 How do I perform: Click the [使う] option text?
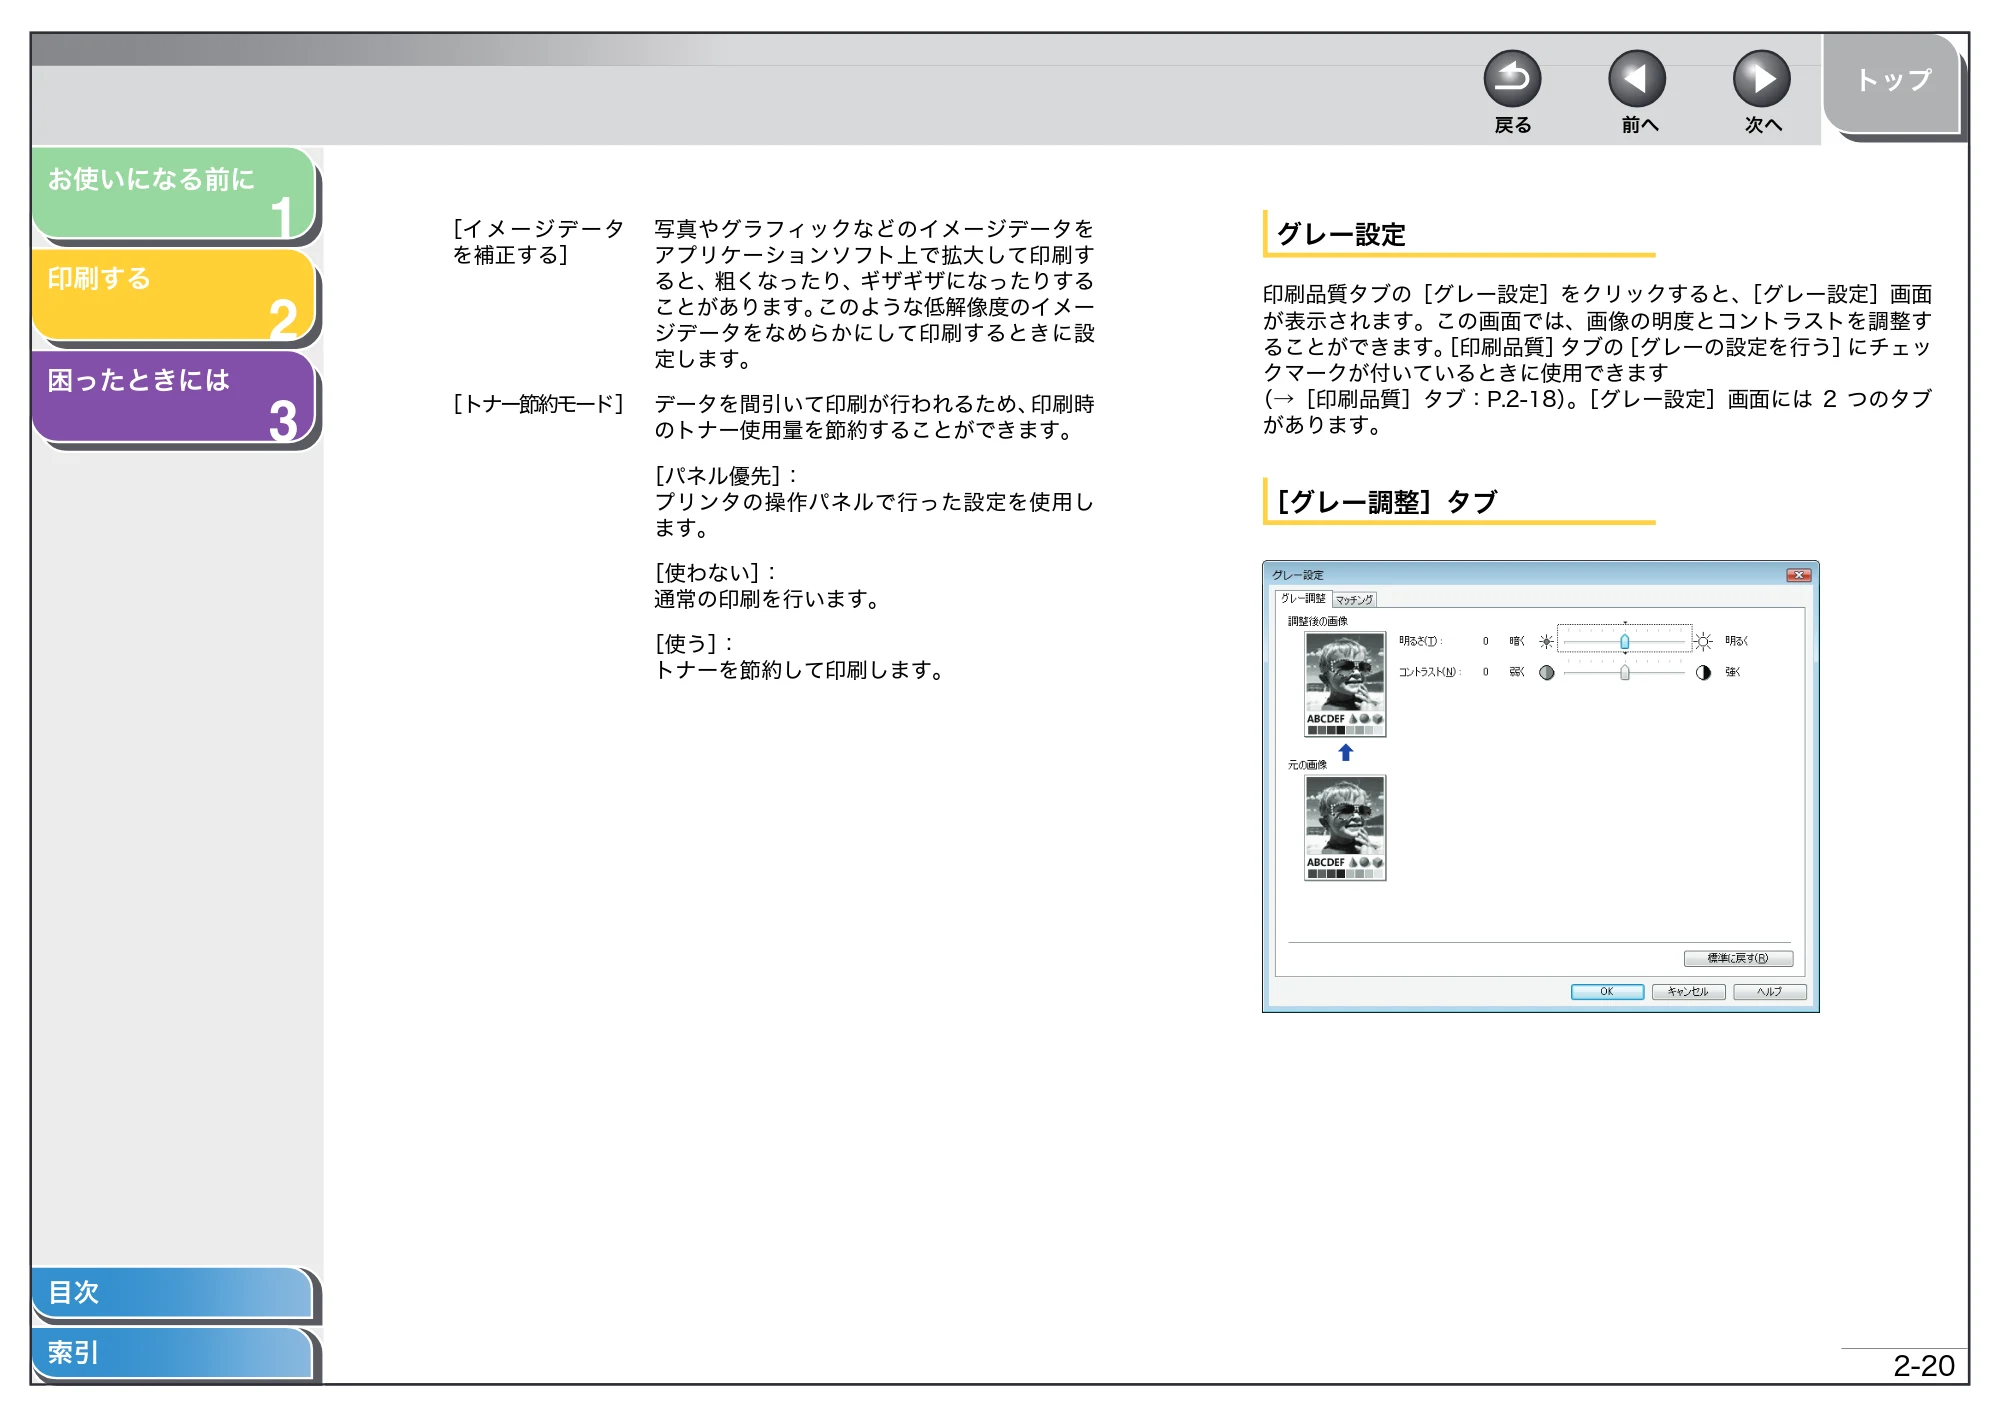pos(694,644)
